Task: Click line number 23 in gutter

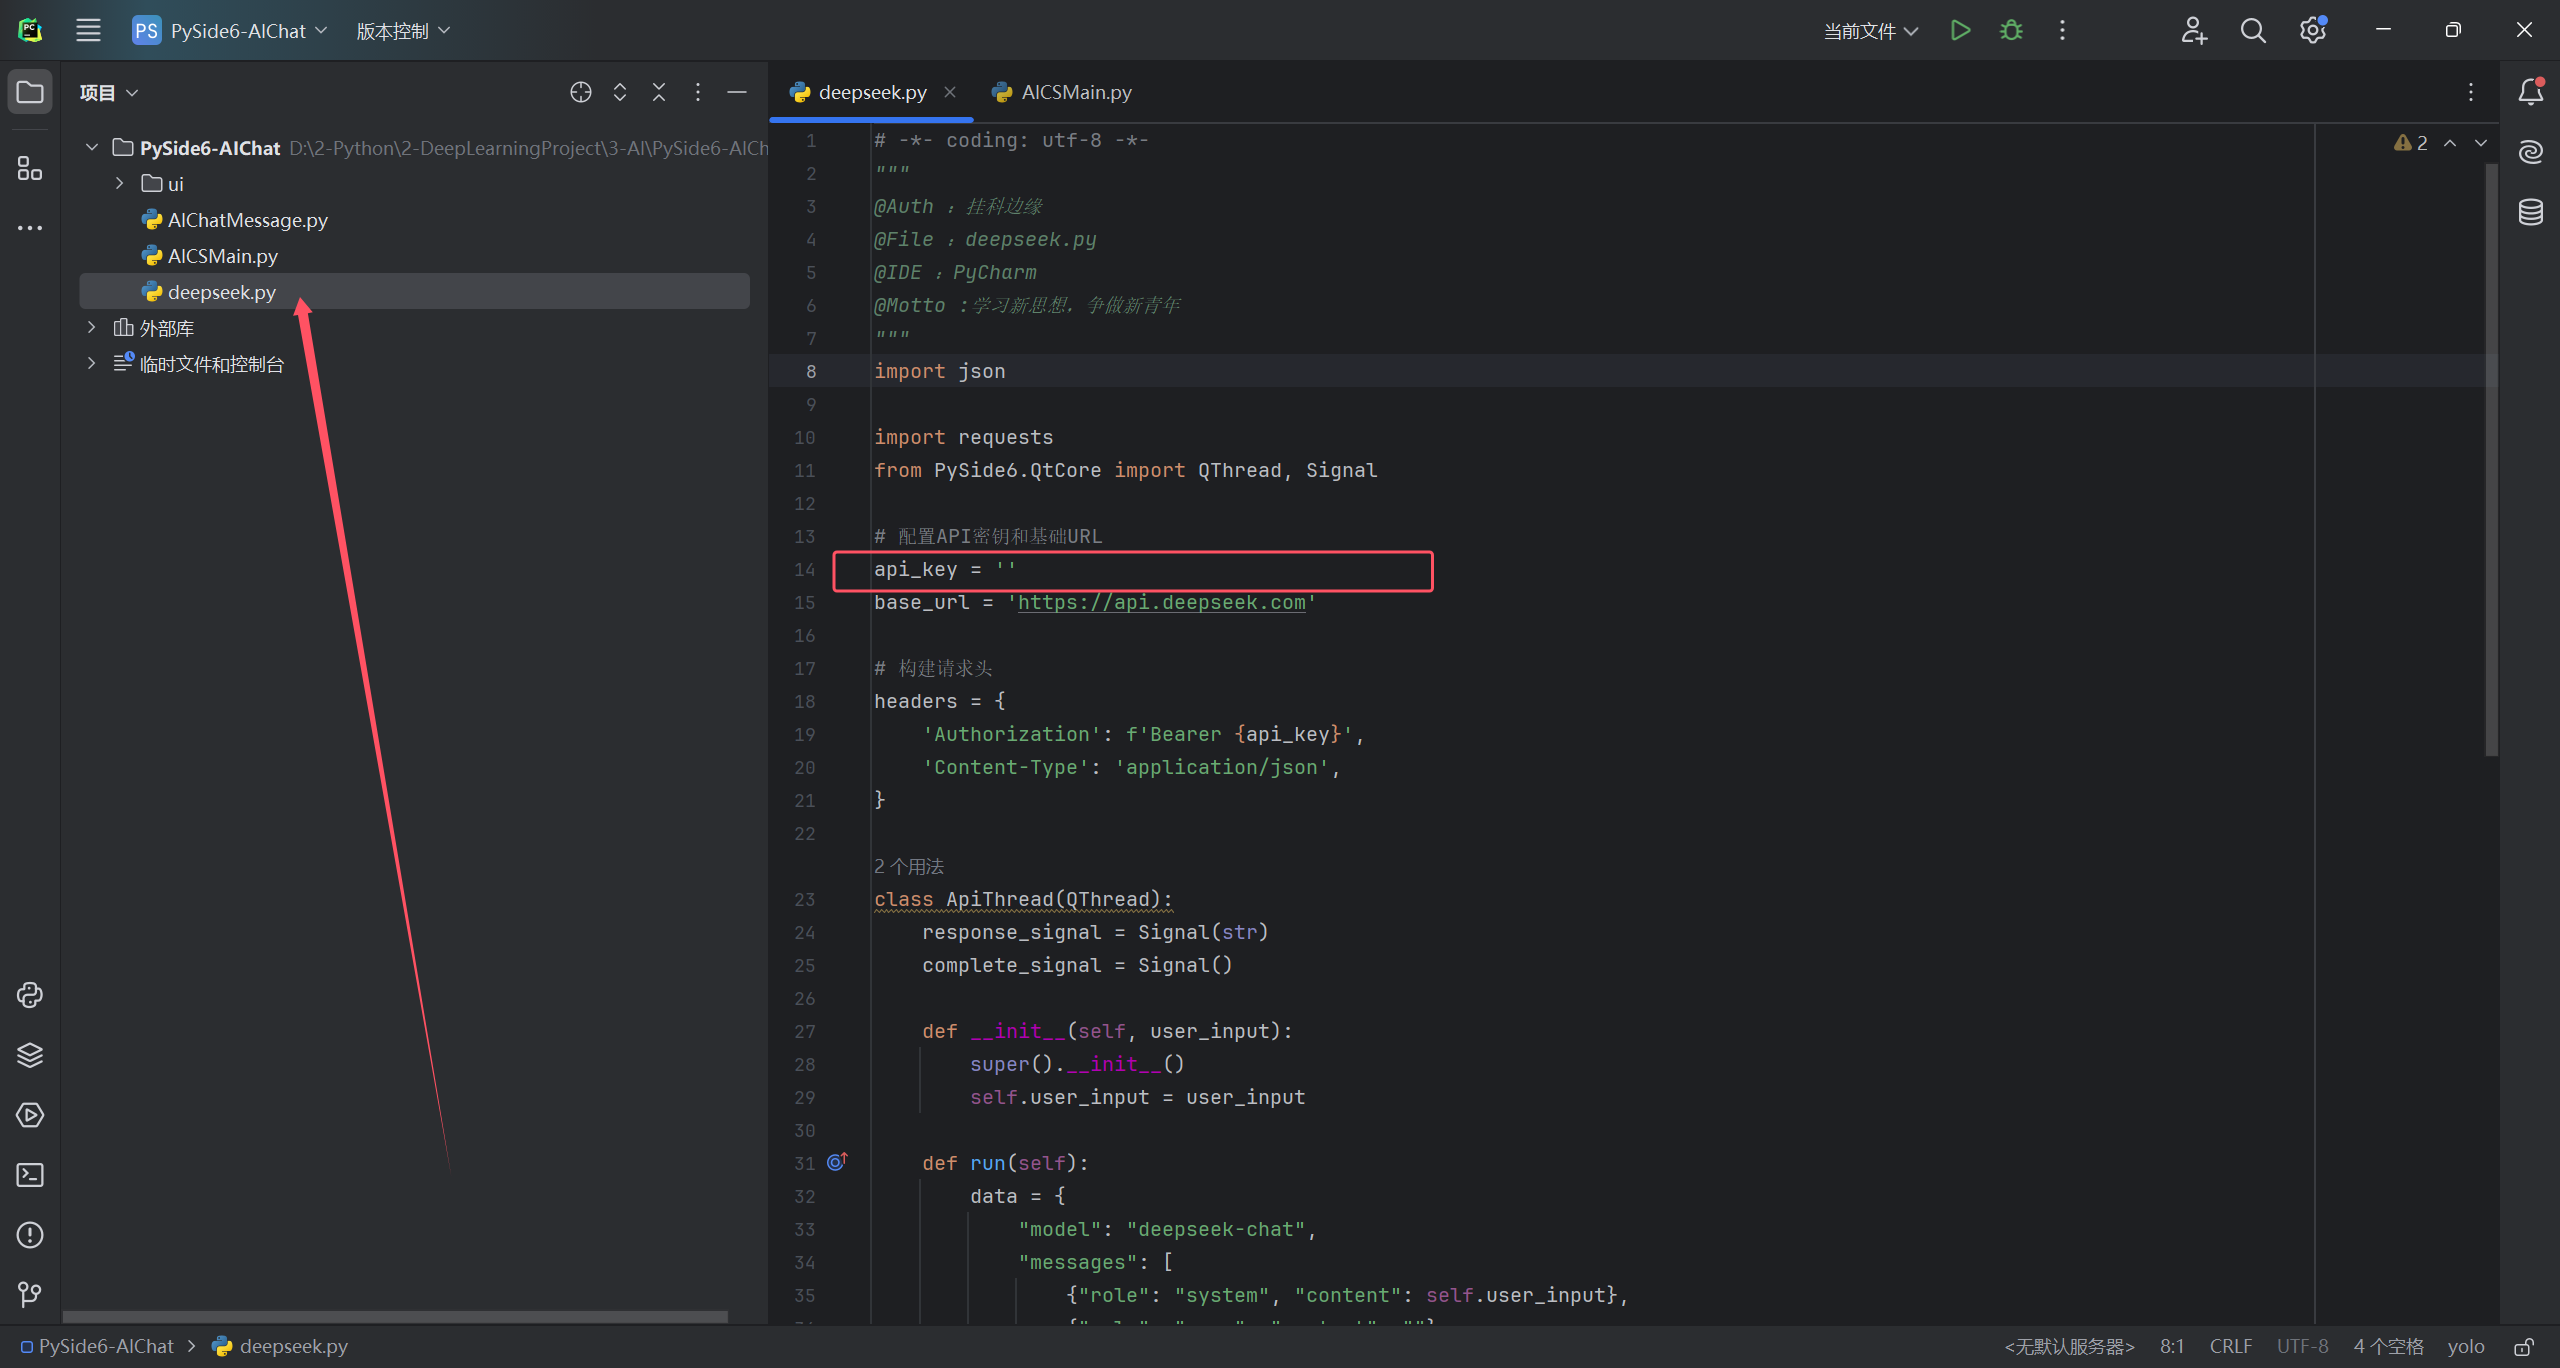Action: coord(805,899)
